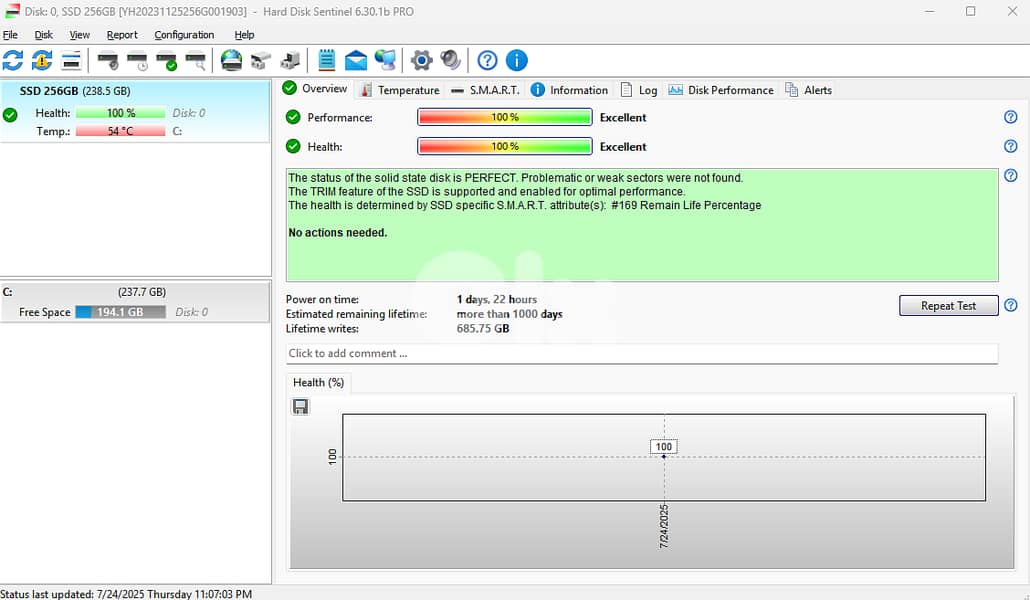
Task: Click the Health 100% bar in overview
Action: tap(504, 147)
